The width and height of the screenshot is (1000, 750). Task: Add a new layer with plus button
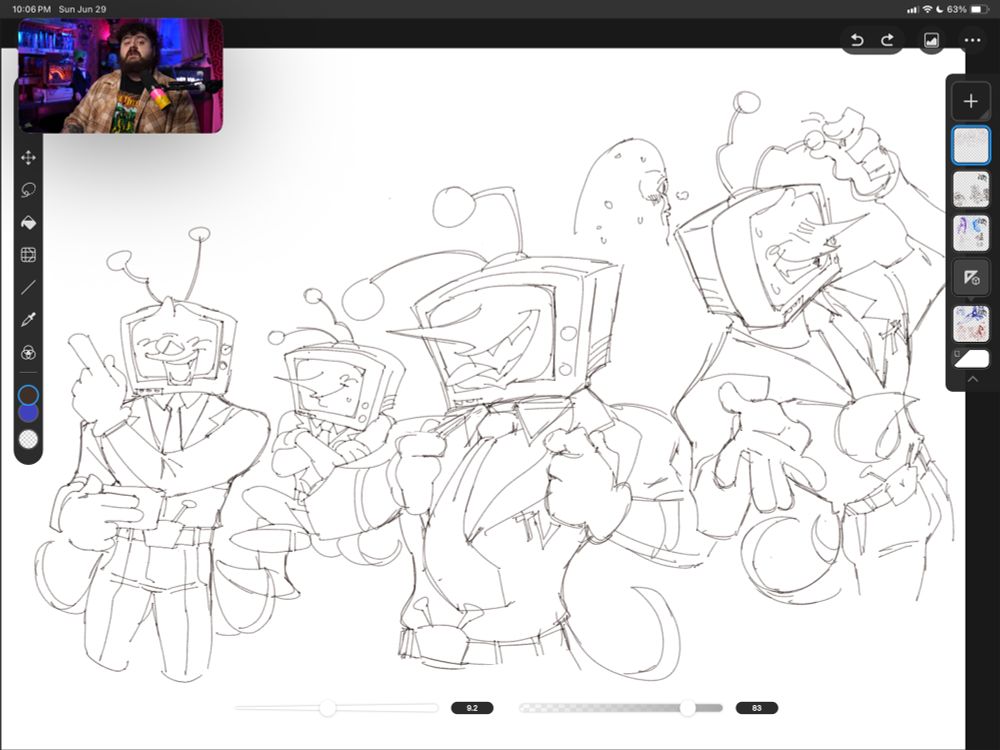coord(971,101)
